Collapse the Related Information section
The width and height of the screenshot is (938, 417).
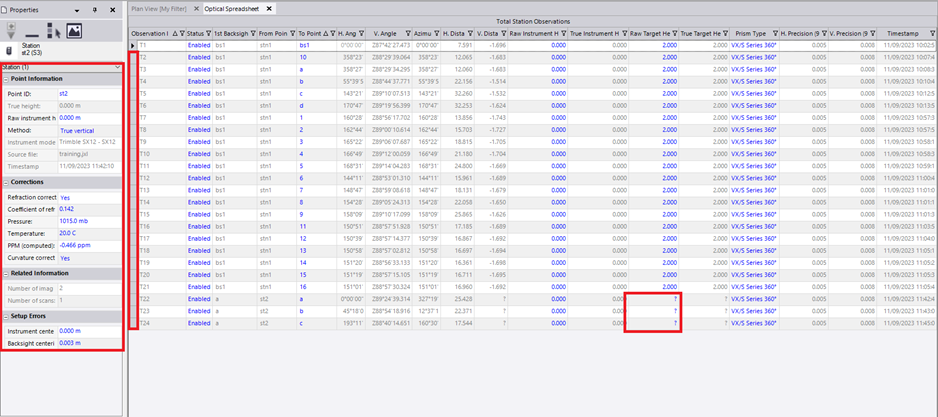(x=6, y=273)
